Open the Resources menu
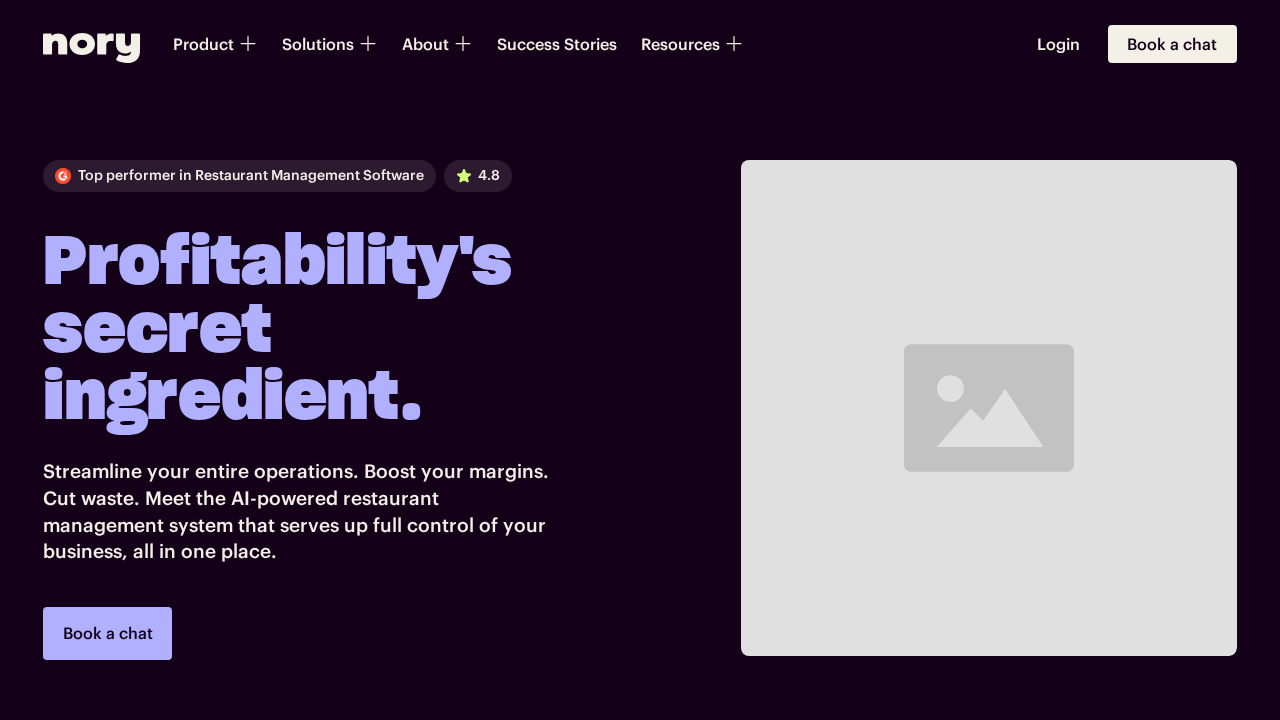Screen dimensions: 1280x720 680,44
